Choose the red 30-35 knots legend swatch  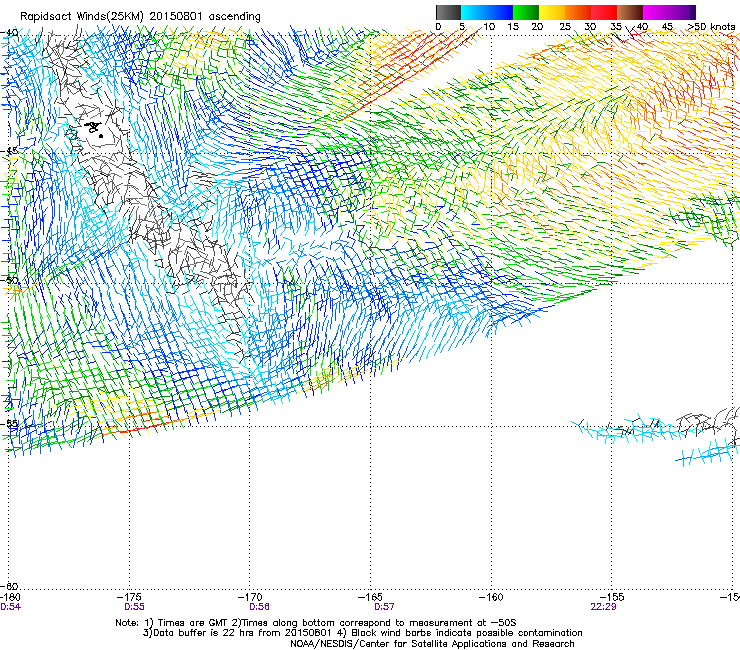(x=604, y=12)
